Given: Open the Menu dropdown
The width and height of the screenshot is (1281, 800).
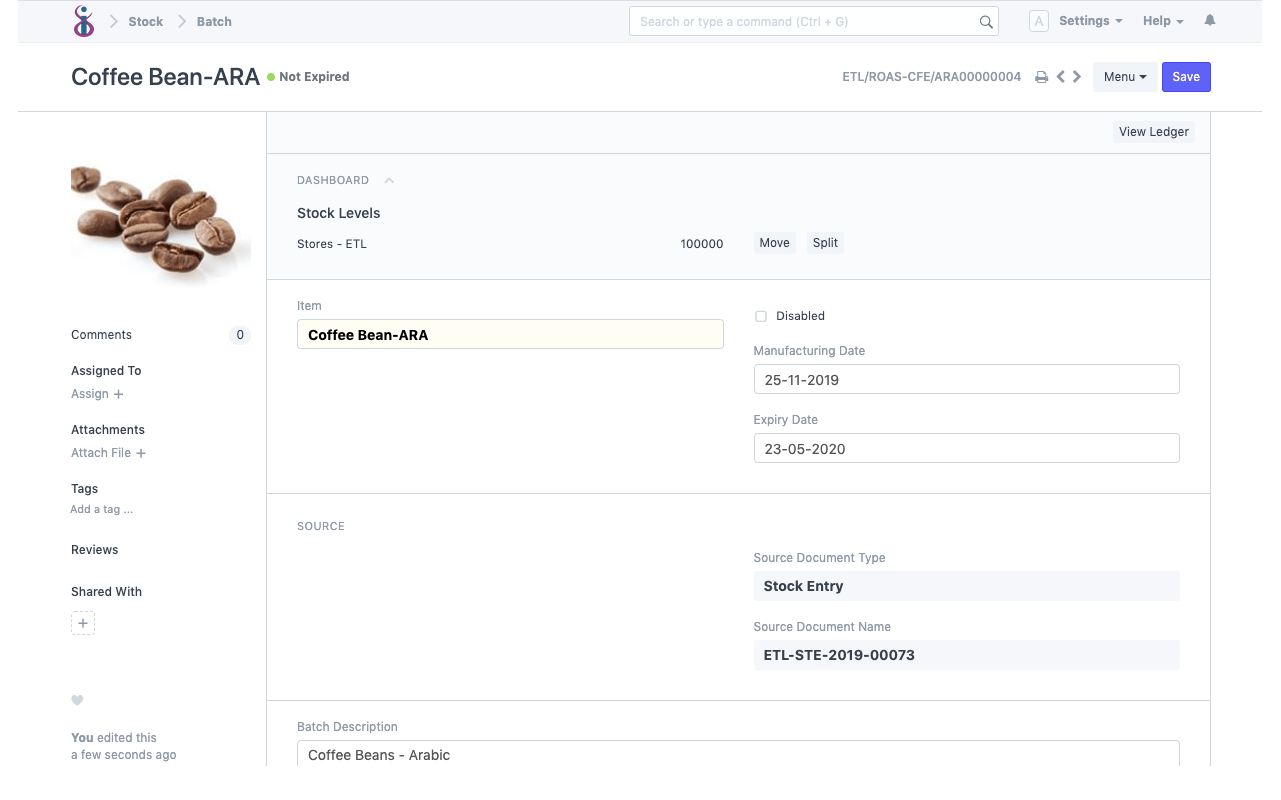Looking at the screenshot, I should point(1124,76).
